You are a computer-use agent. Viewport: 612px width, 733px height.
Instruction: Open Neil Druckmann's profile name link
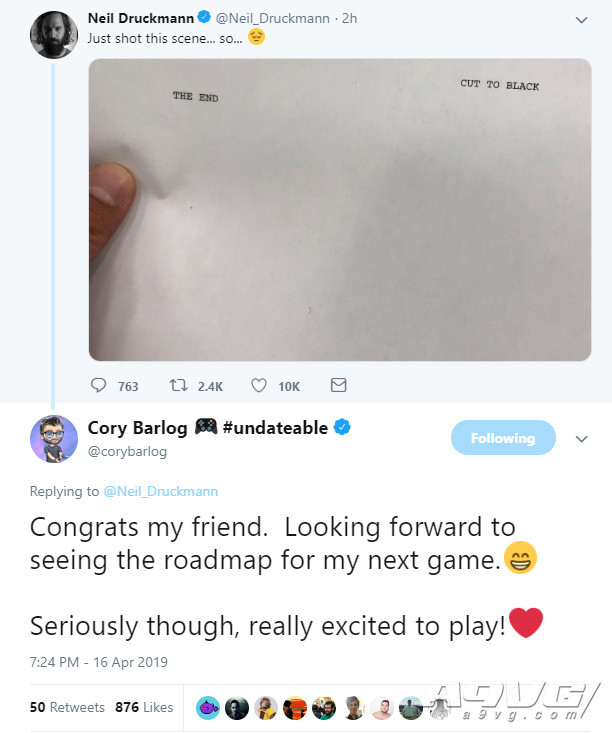tap(140, 18)
